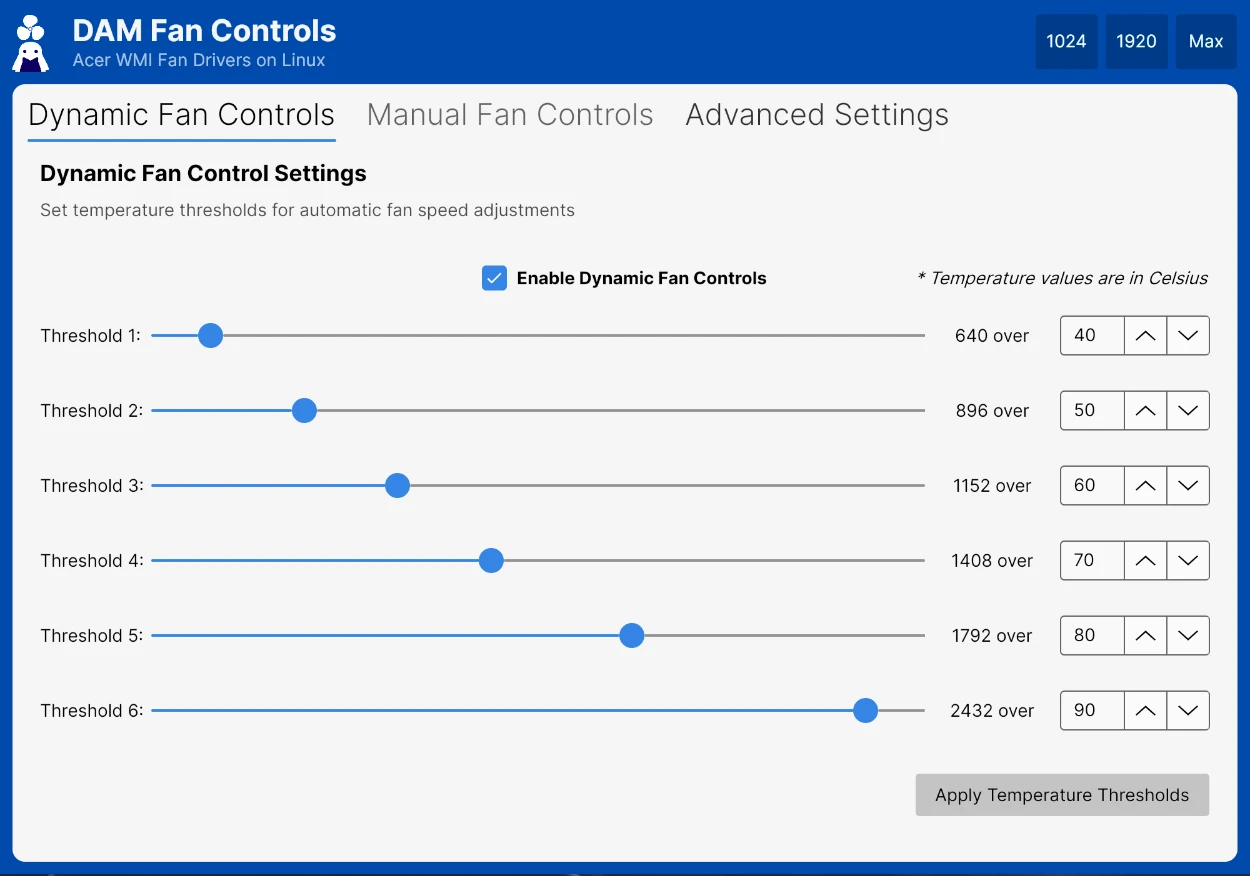Click the '640 over' speed label
Image resolution: width=1250 pixels, height=876 pixels.
(992, 336)
